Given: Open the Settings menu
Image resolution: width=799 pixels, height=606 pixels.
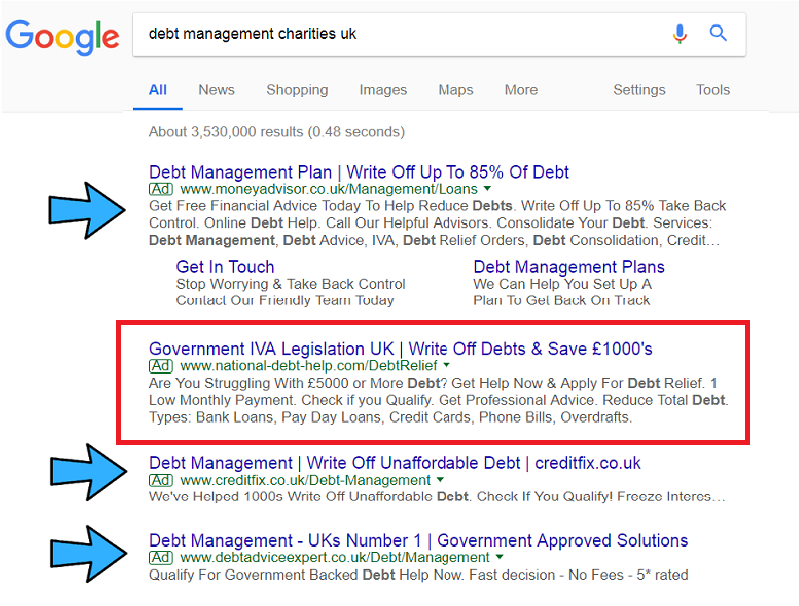Looking at the screenshot, I should point(640,90).
